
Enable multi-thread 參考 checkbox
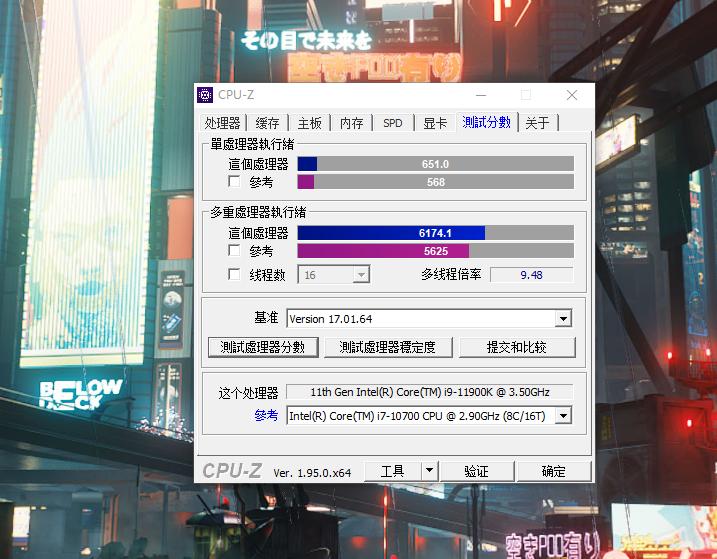coord(234,250)
